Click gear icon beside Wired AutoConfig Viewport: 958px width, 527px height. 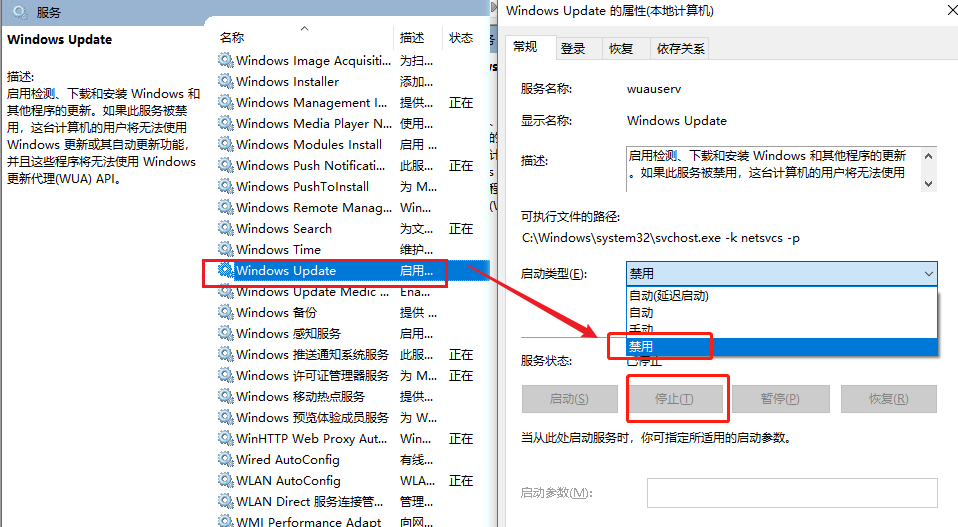pyautogui.click(x=226, y=459)
